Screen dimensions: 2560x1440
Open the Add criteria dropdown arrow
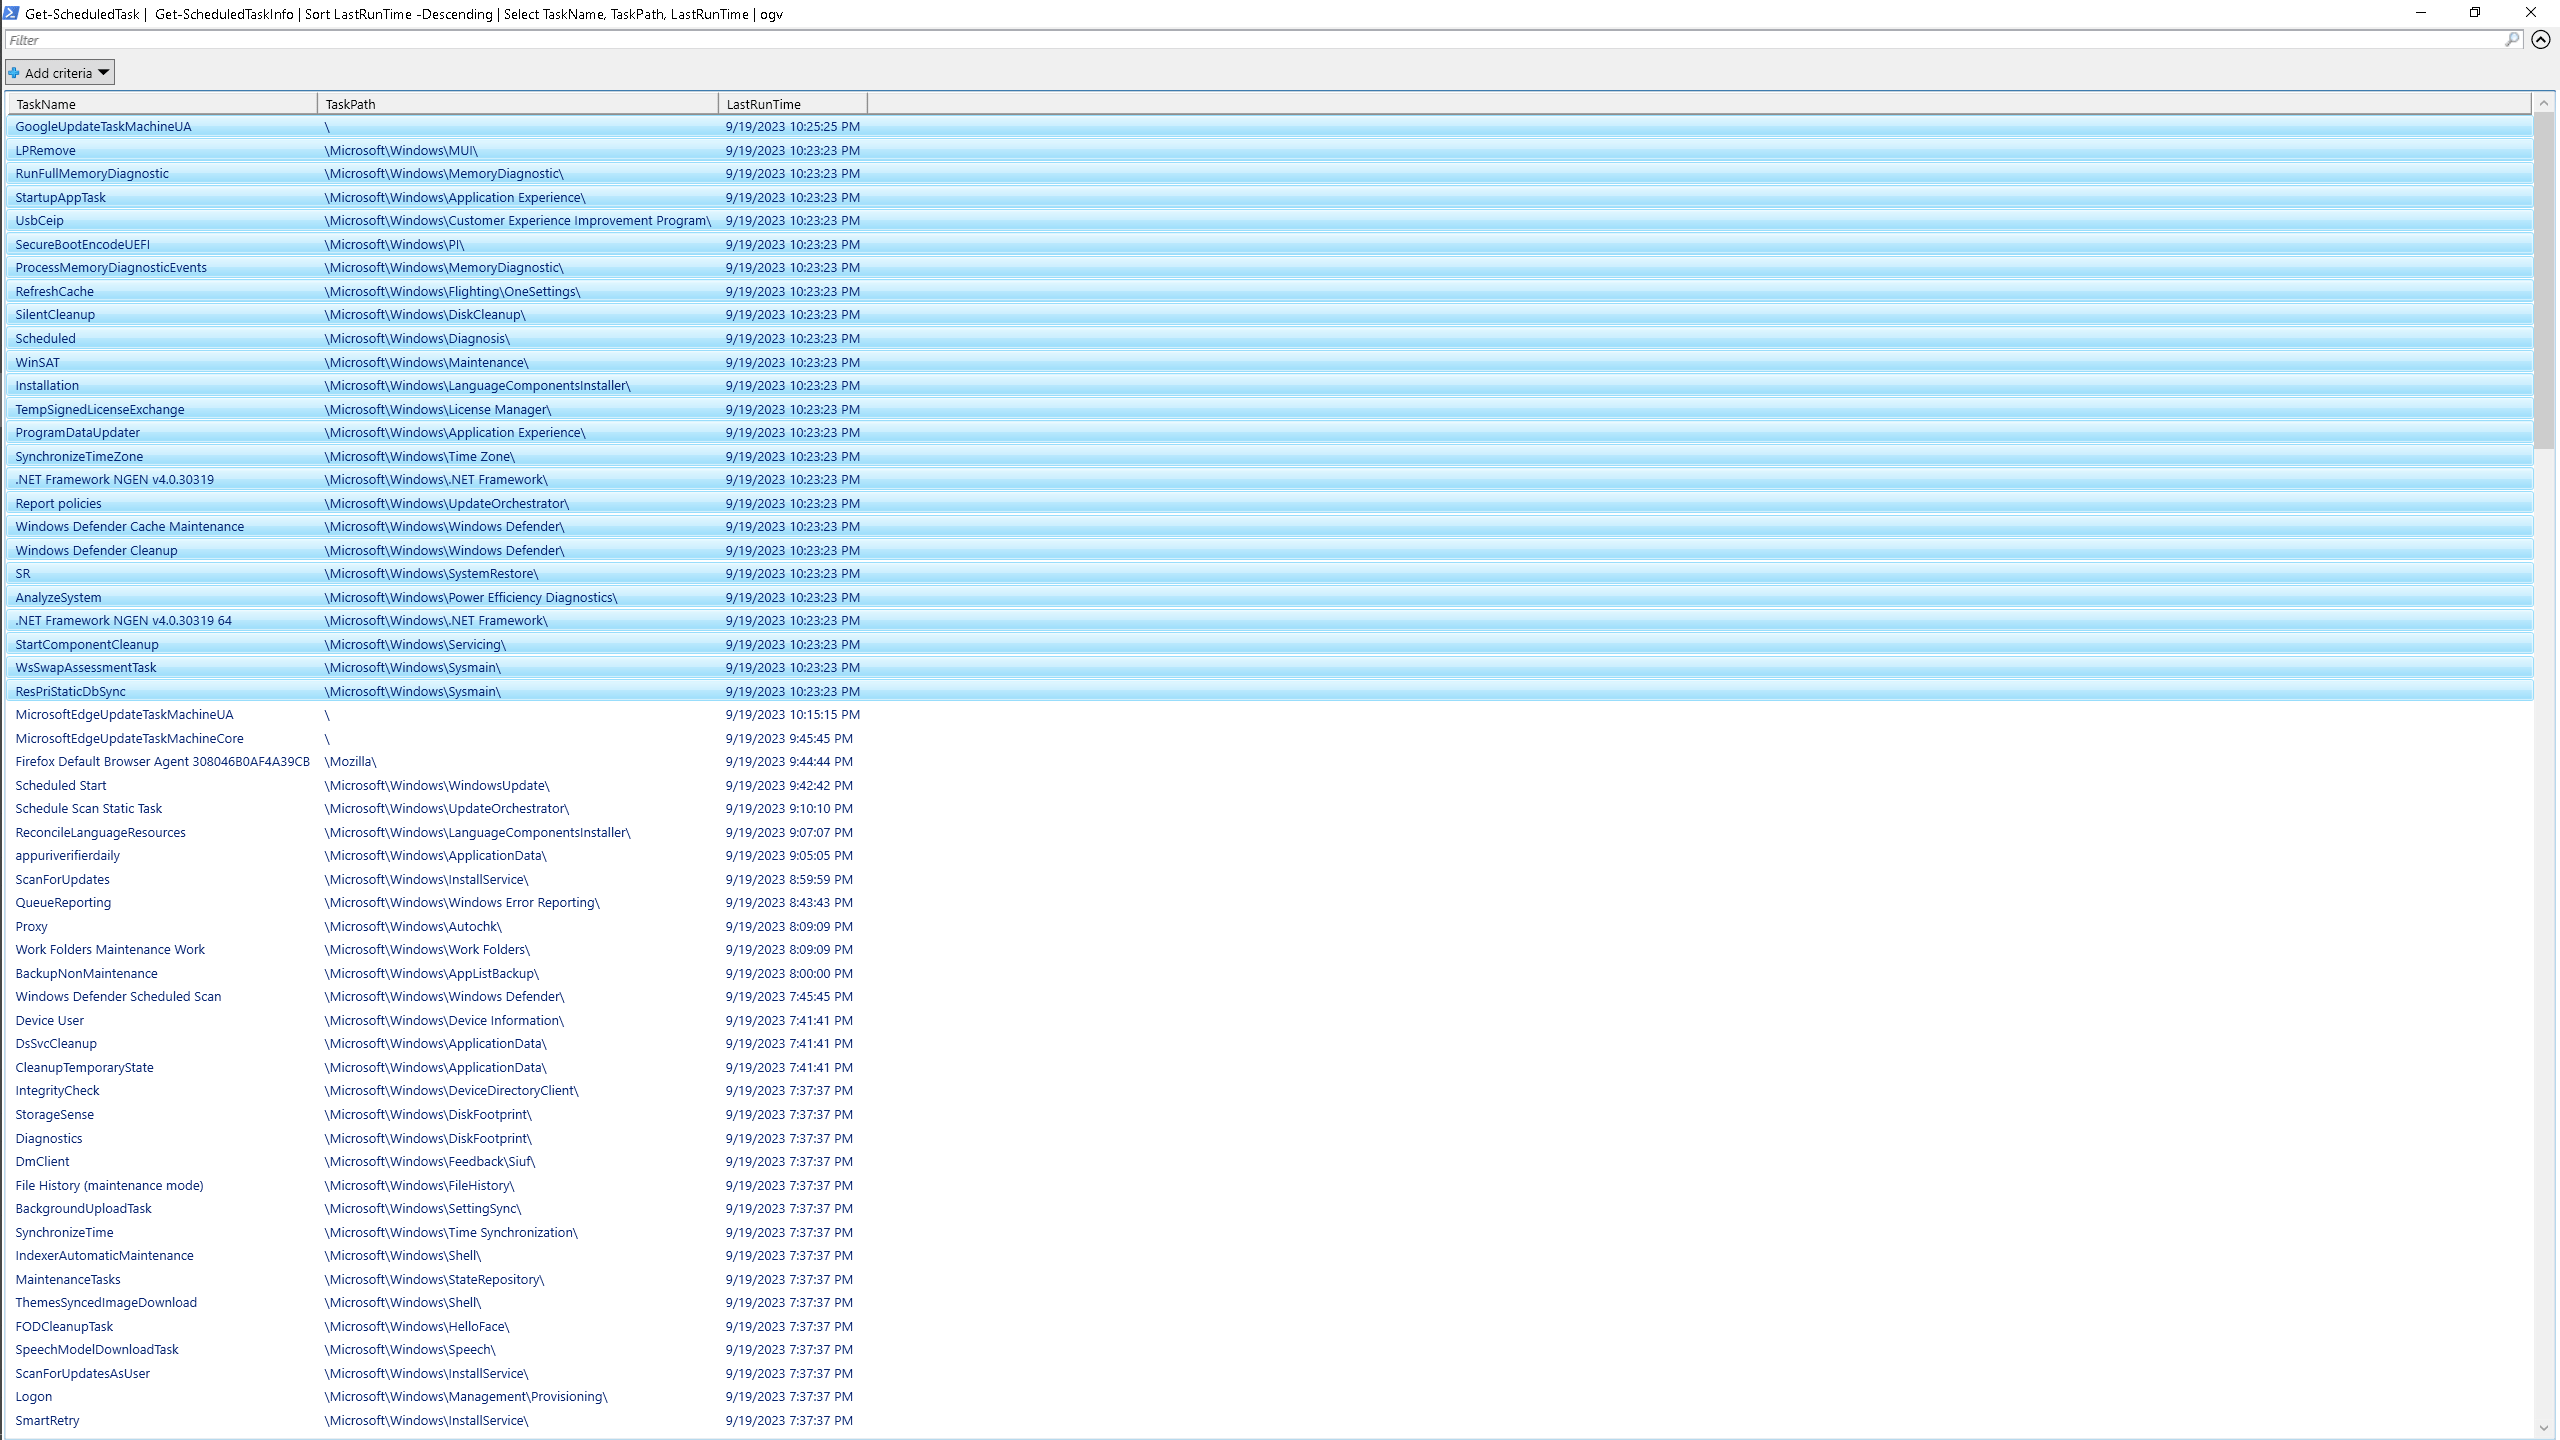[103, 72]
